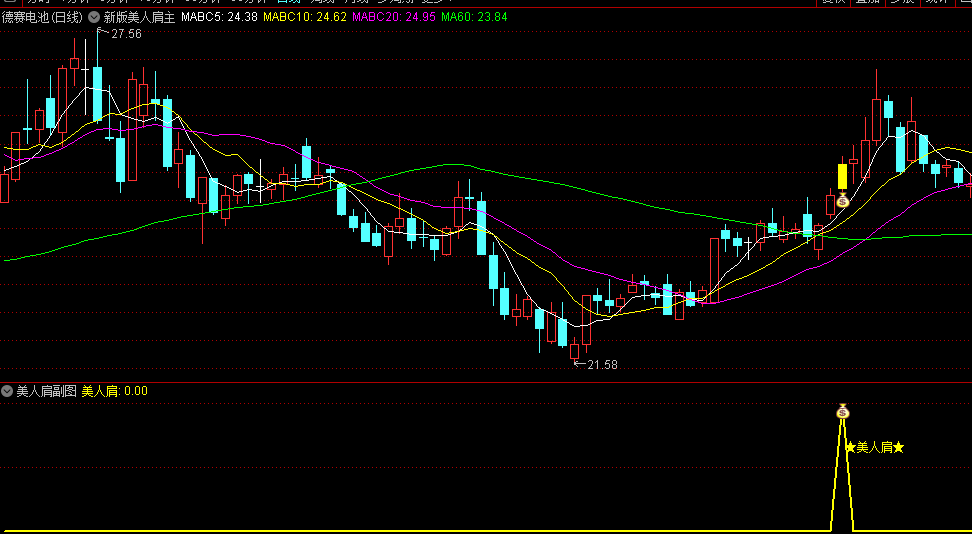Image resolution: width=972 pixels, height=534 pixels.
Task: Select the red candle above the 21.58 marker
Action: click(575, 351)
